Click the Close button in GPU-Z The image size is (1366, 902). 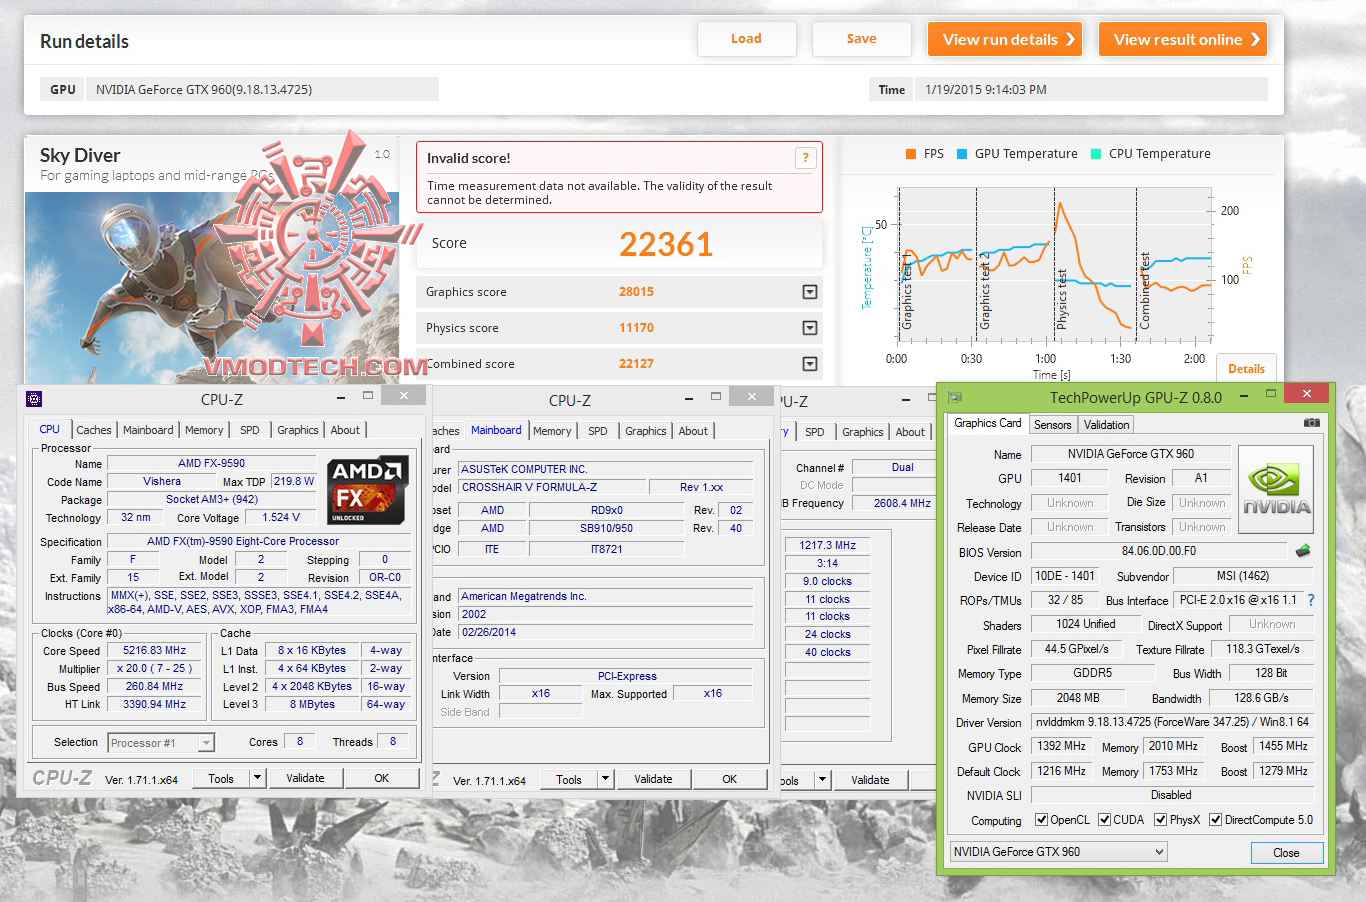1286,853
